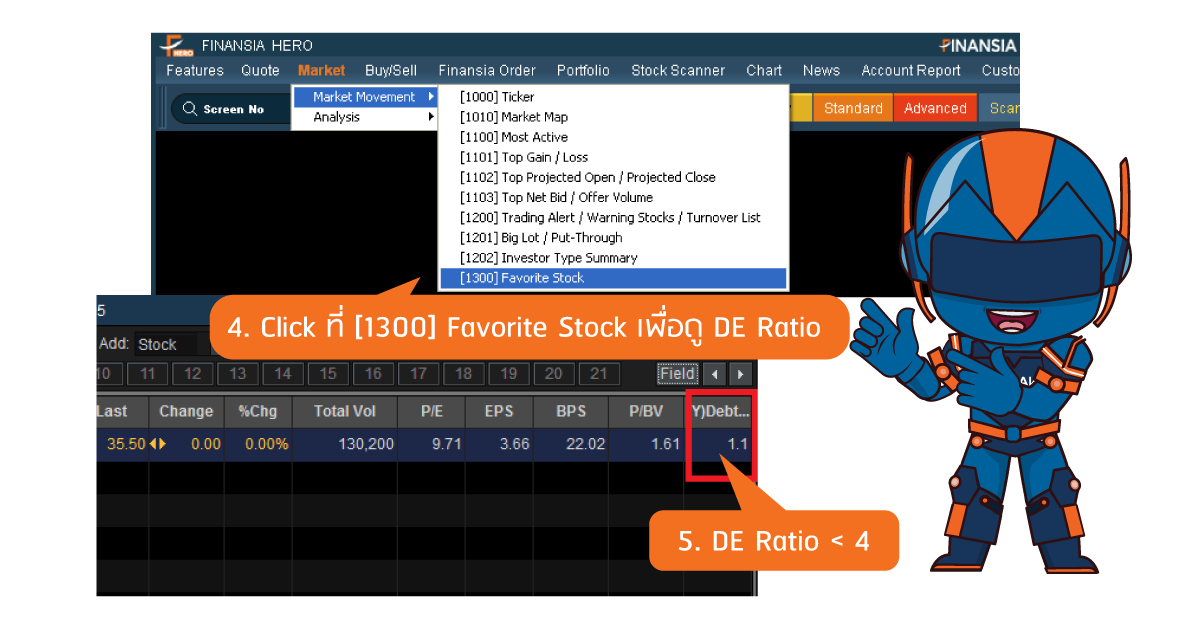
Task: Click [1300] Favorite Stock menu item
Action: 613,278
